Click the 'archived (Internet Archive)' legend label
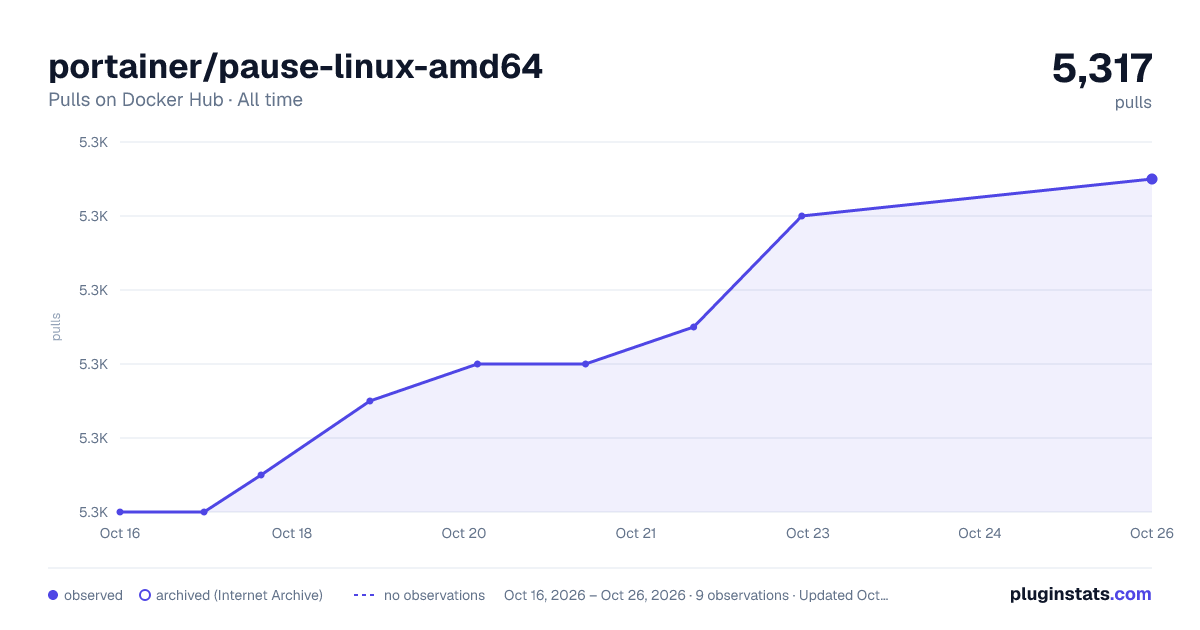1200x630 pixels. (239, 595)
